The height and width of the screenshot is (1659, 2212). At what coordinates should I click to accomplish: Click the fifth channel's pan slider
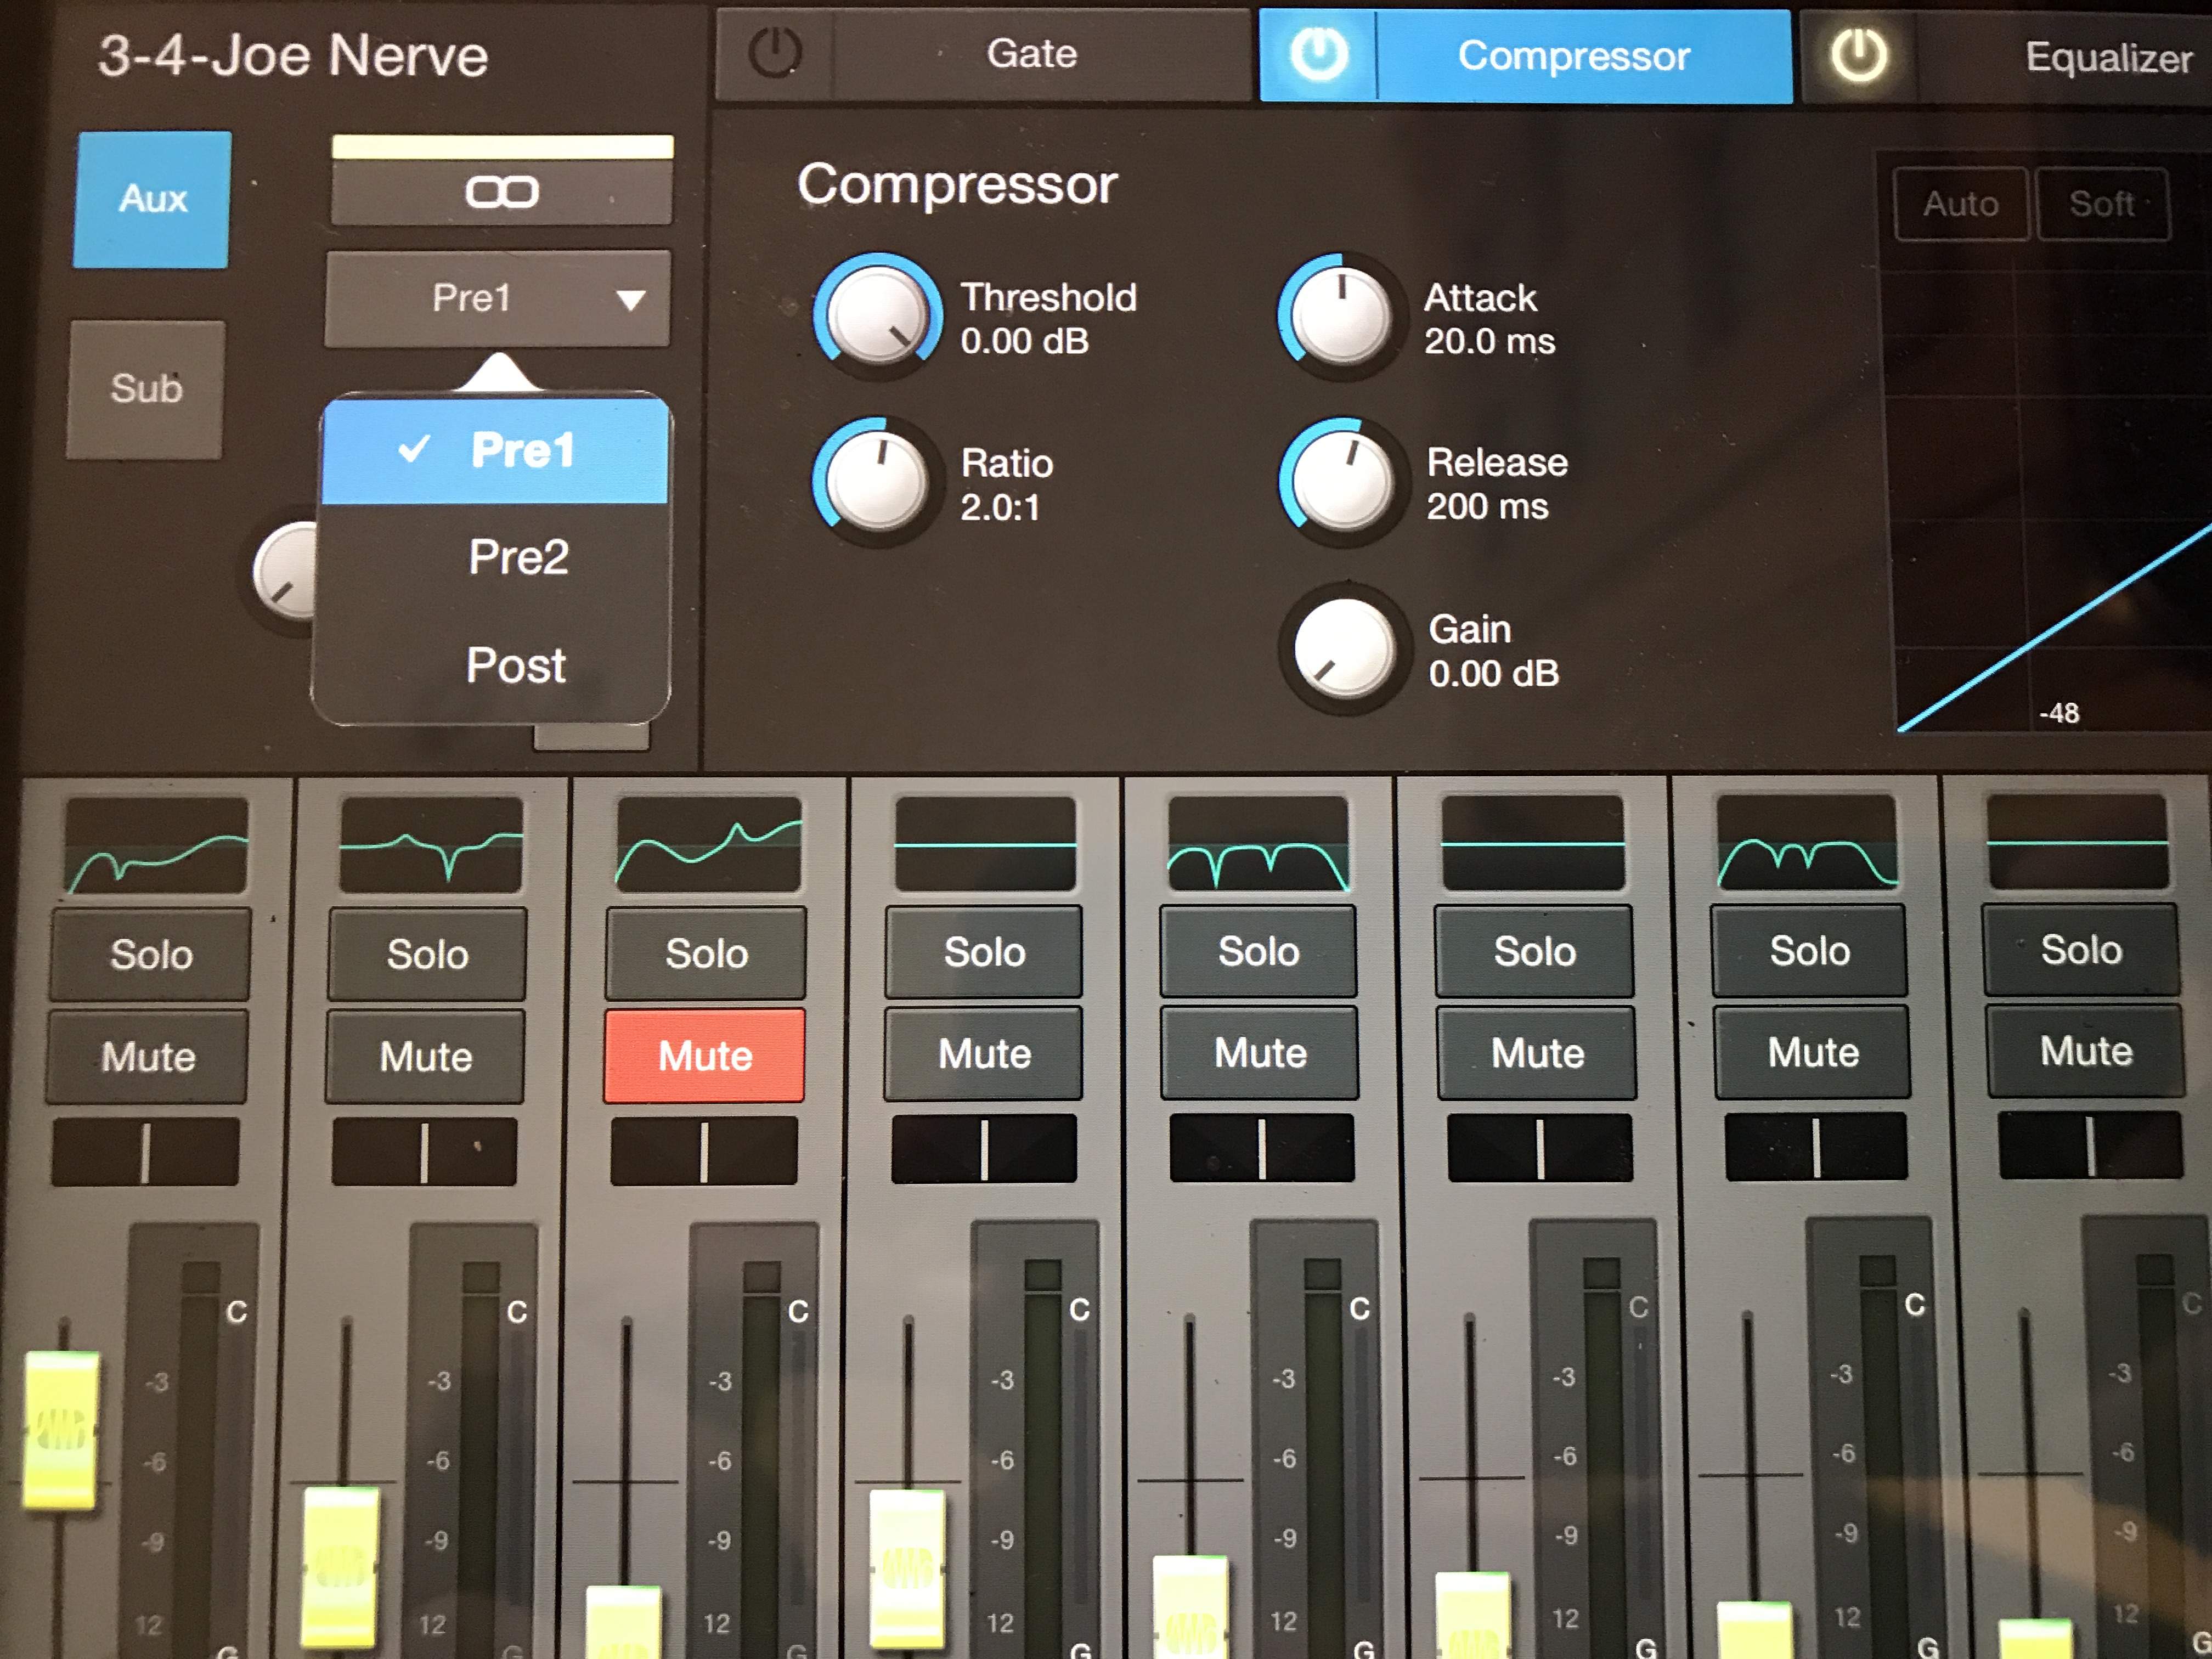(x=1262, y=1149)
